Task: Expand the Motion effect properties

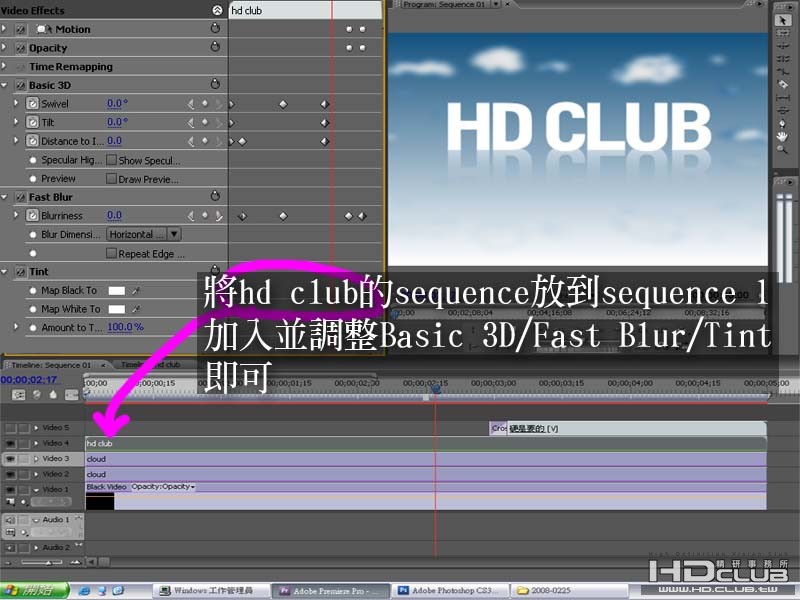Action: click(4, 29)
